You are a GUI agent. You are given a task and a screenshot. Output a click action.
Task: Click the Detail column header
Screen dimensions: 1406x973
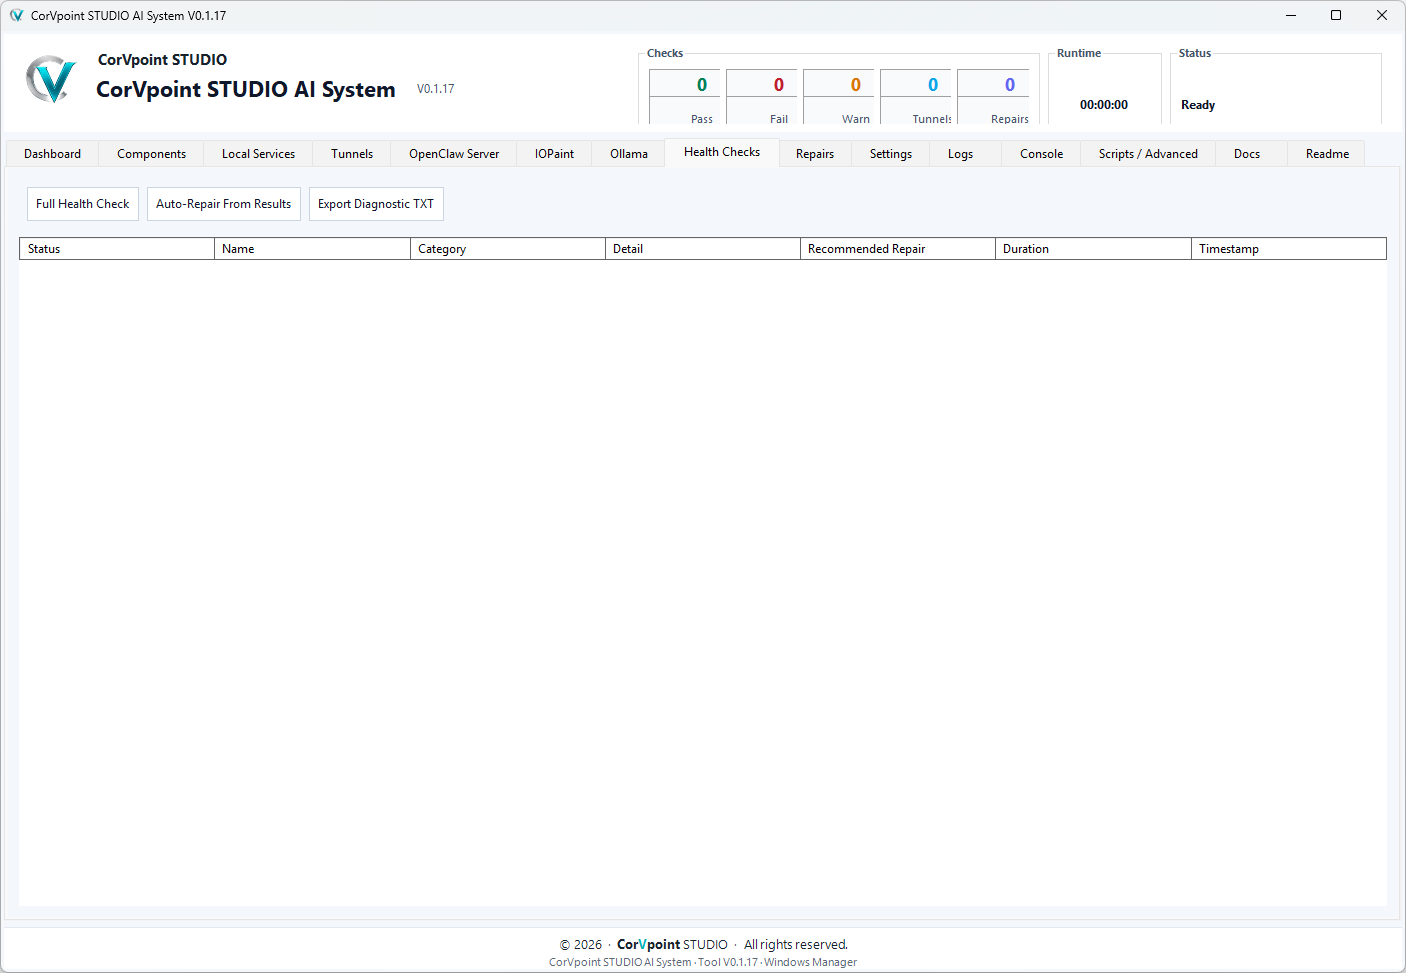point(703,249)
